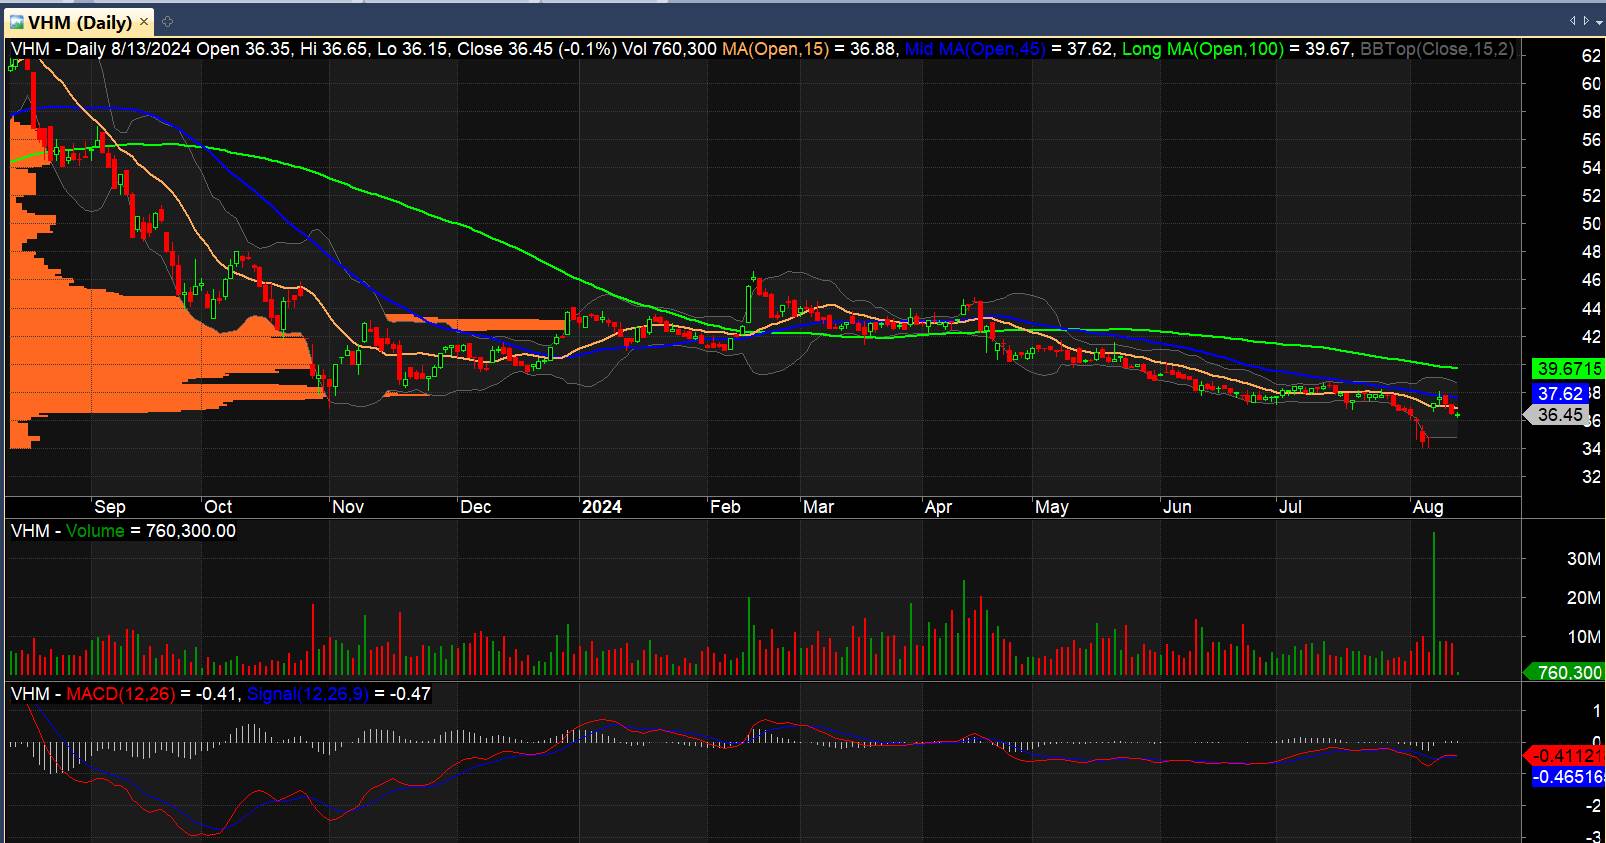The image size is (1606, 843).
Task: Click the 2024 year marker on time axis
Action: click(x=601, y=507)
